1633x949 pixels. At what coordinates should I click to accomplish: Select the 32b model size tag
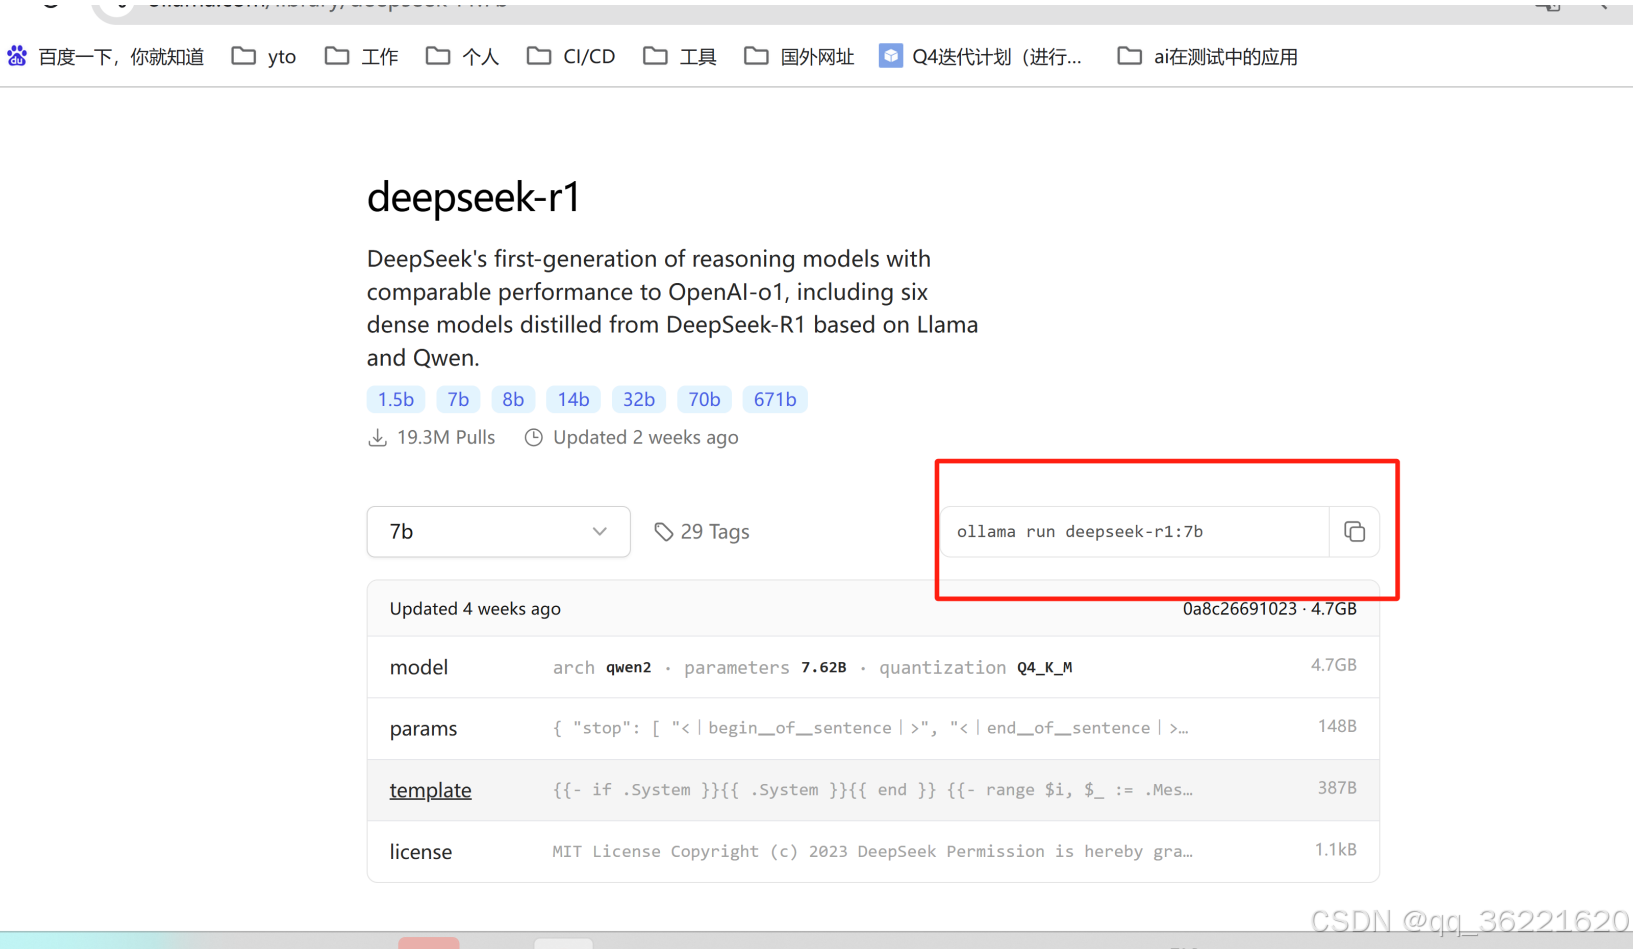[639, 399]
